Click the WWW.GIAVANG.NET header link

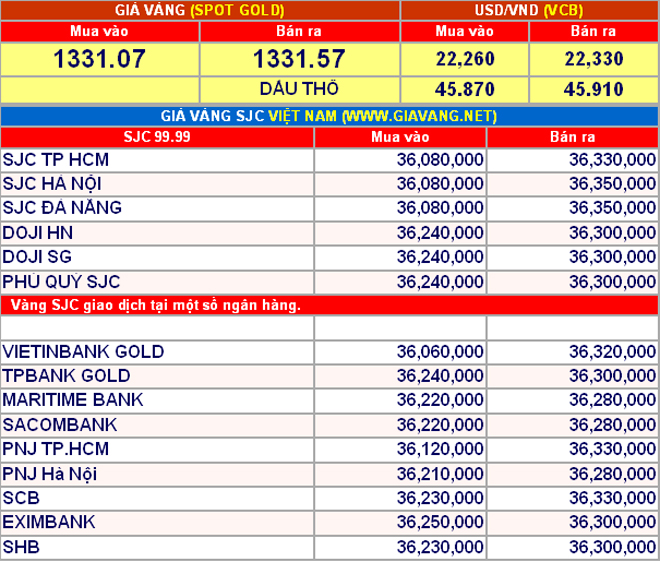tap(418, 116)
